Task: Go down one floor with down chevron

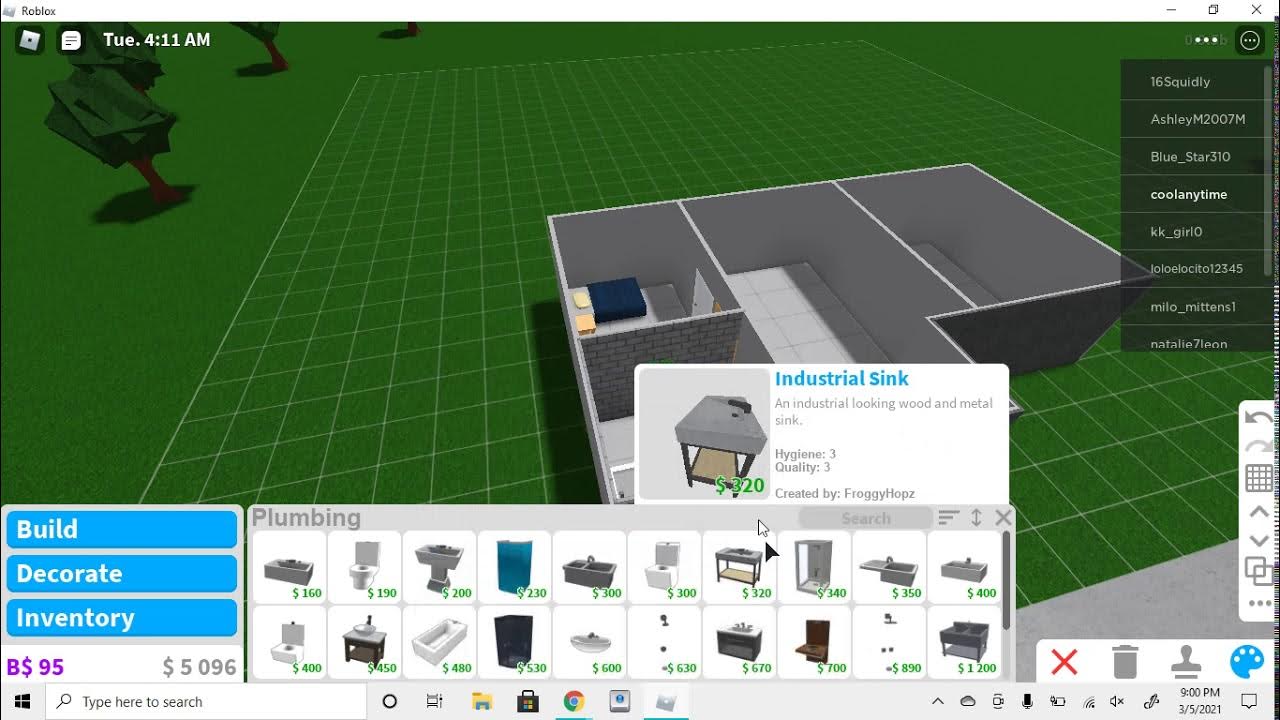Action: (1259, 541)
